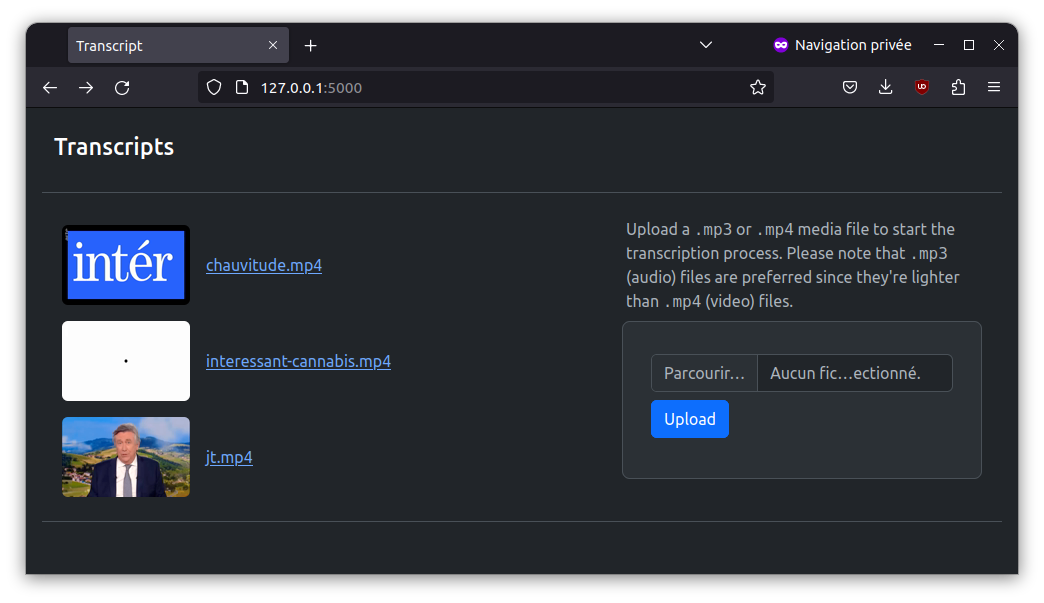This screenshot has width=1044, height=603.
Task: Open the chauvitude.mp4 transcript link
Action: (264, 265)
